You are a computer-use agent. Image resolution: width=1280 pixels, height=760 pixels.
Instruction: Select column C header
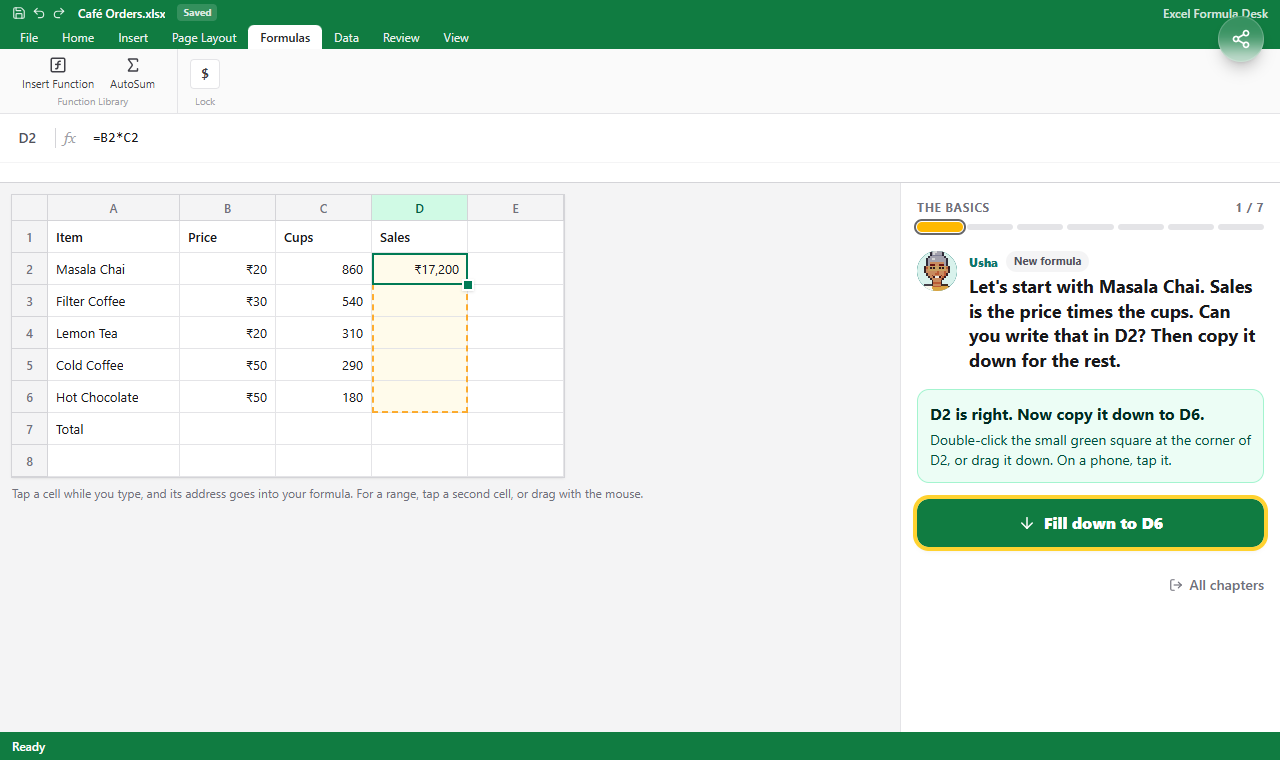coord(324,208)
